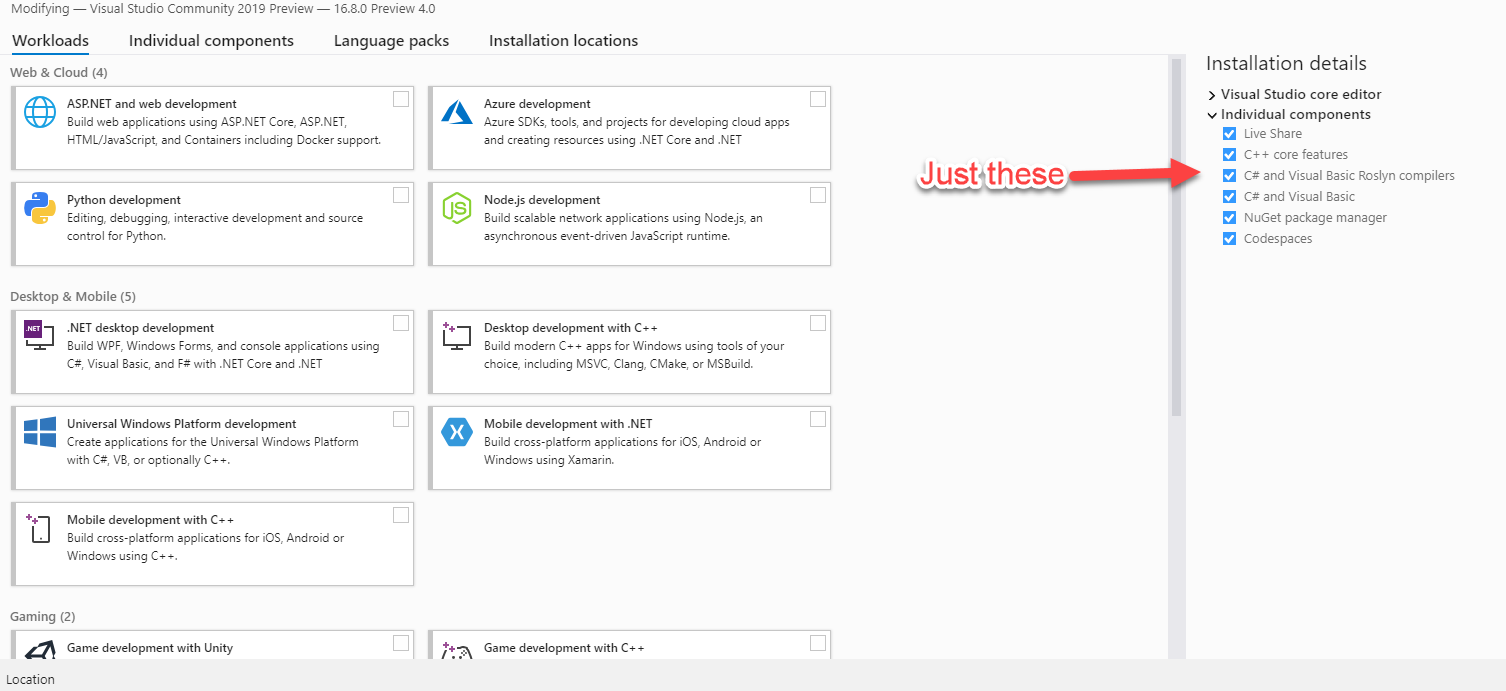This screenshot has width=1506, height=691.
Task: Expand Visual Studio core editor details
Action: (x=1212, y=95)
